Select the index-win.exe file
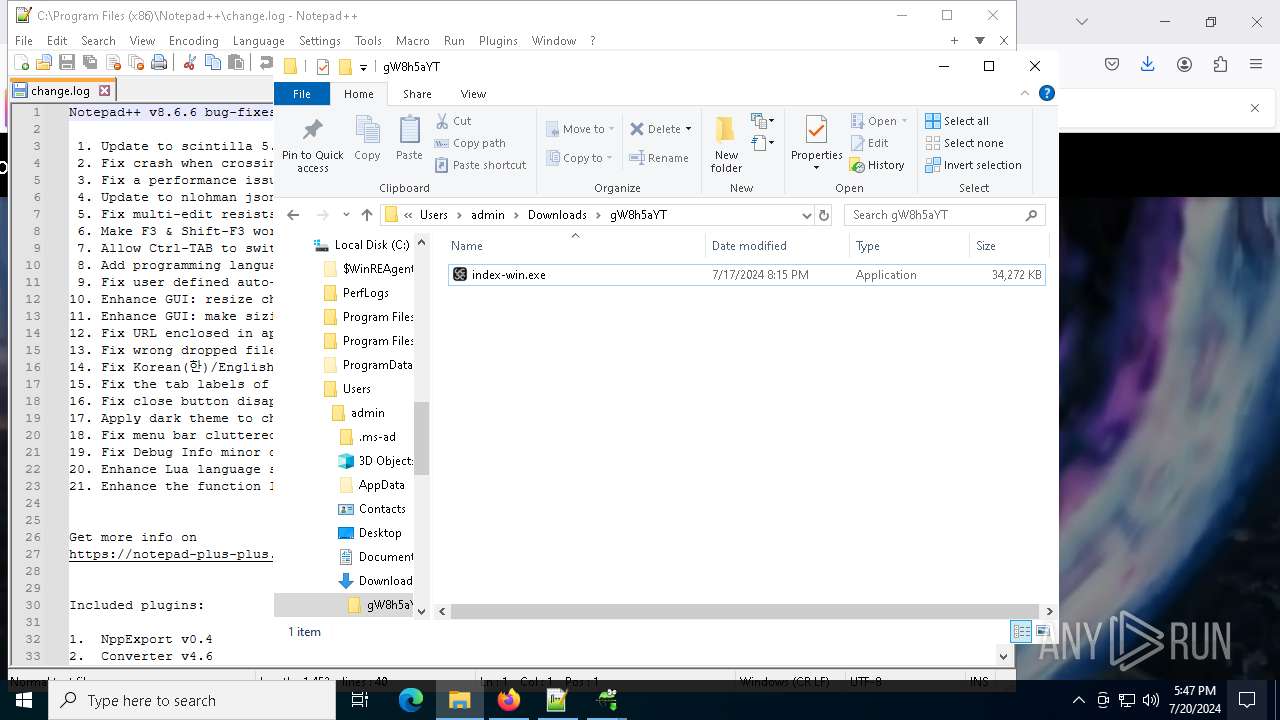 pyautogui.click(x=746, y=275)
